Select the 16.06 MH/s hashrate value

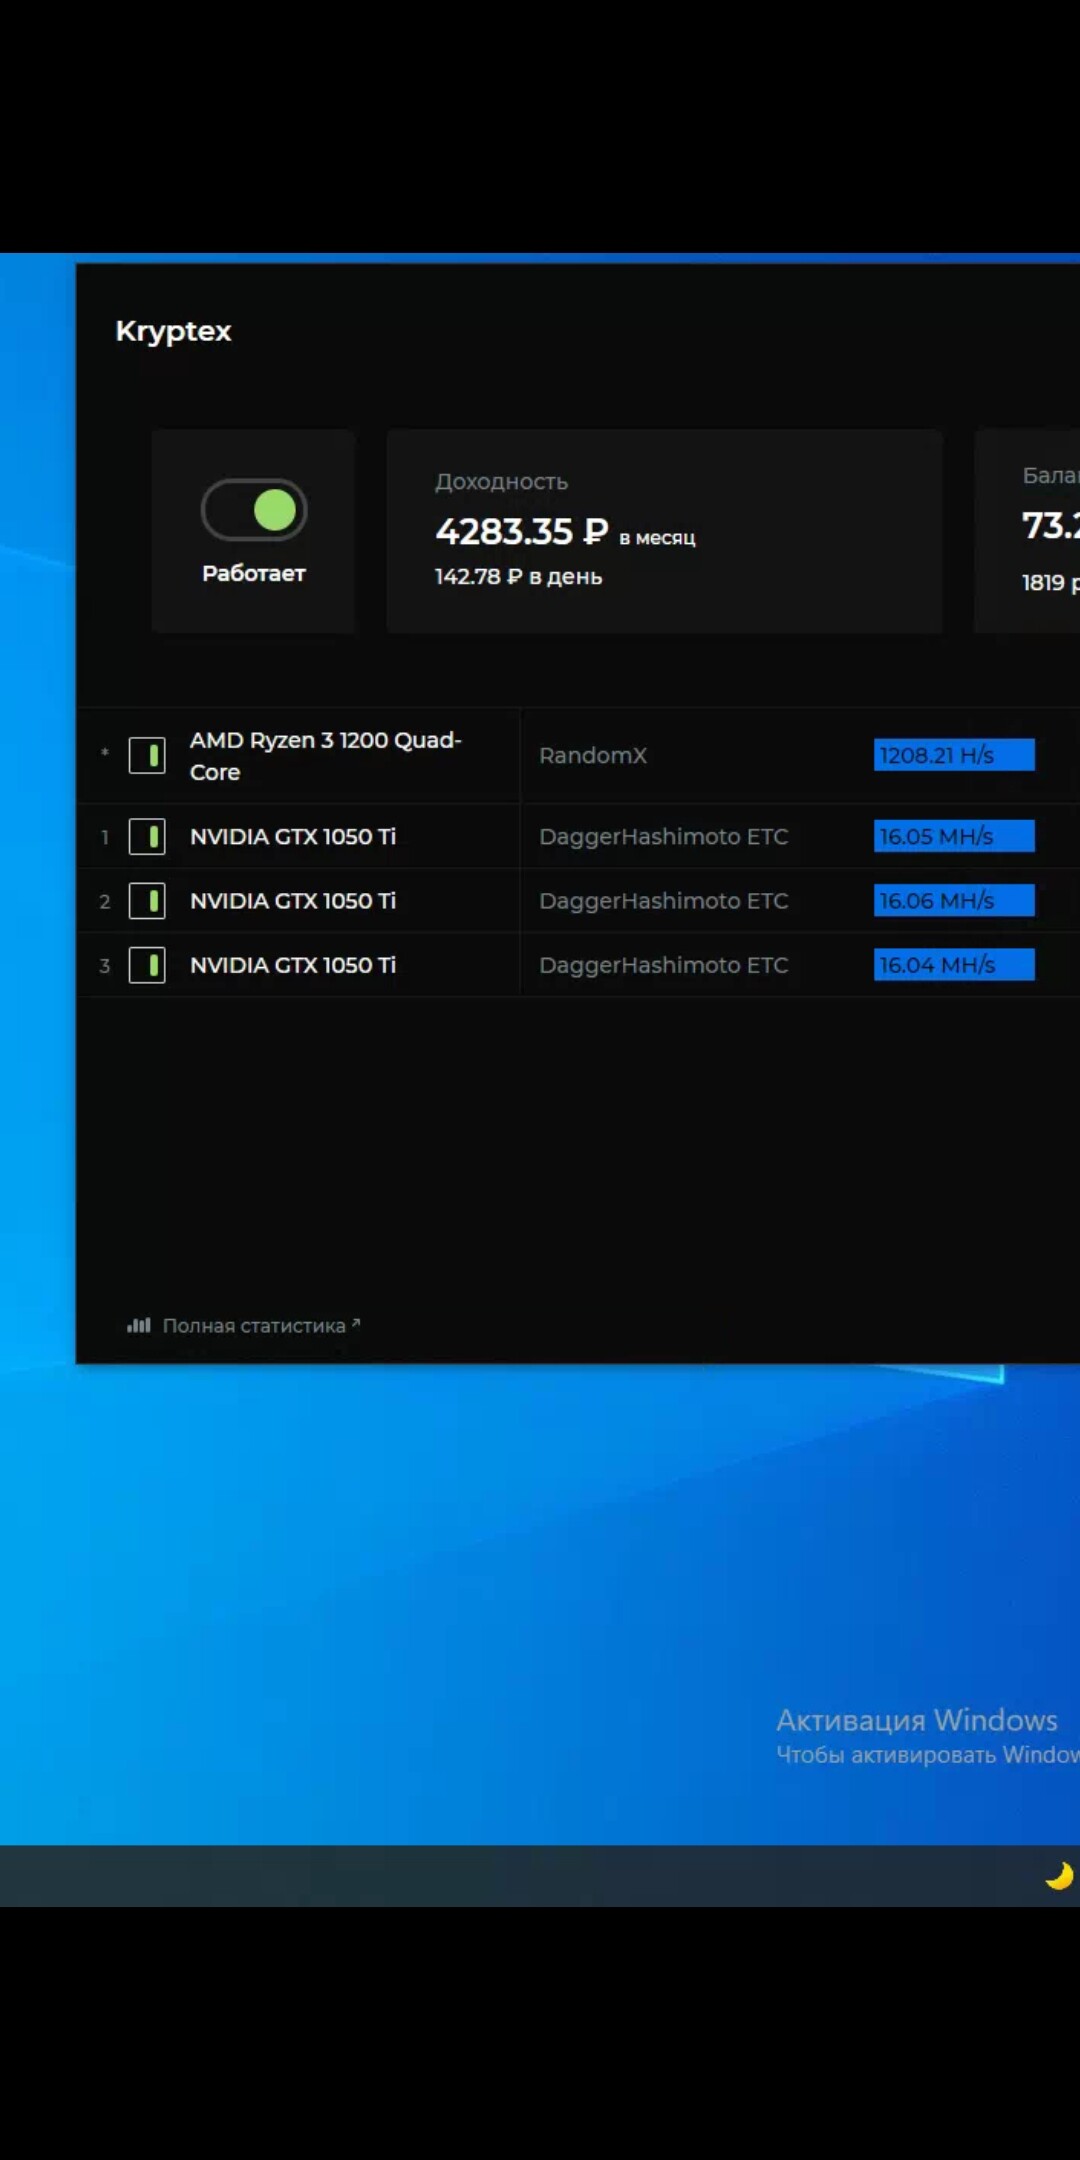(954, 901)
